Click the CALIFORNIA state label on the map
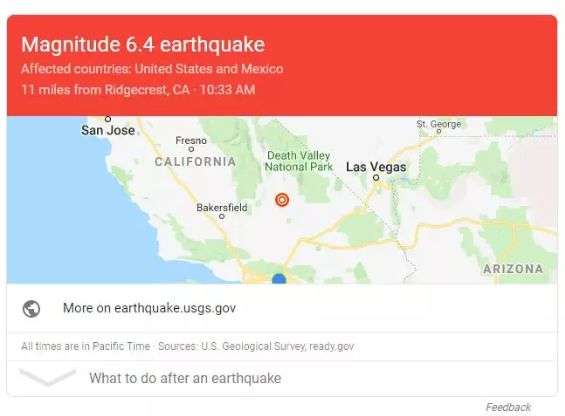Viewport: 565px width, 416px height. [195, 161]
